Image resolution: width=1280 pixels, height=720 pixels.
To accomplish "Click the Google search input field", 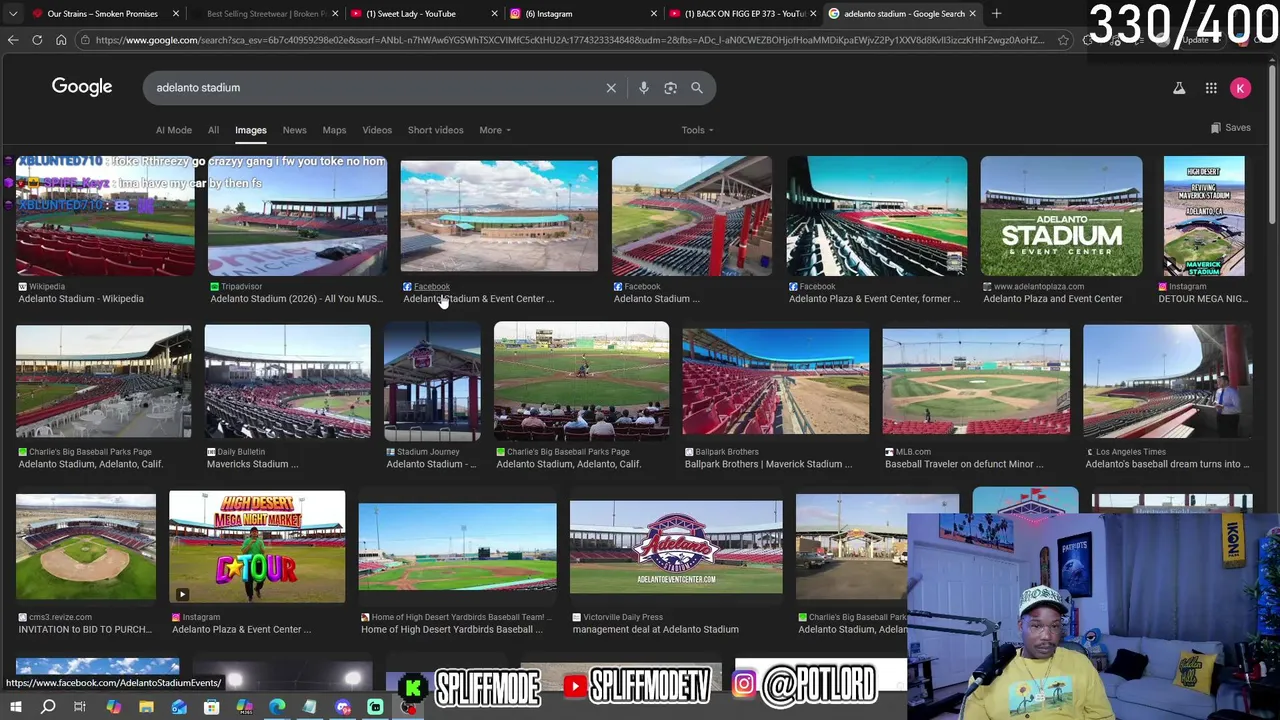I will pyautogui.click(x=375, y=88).
